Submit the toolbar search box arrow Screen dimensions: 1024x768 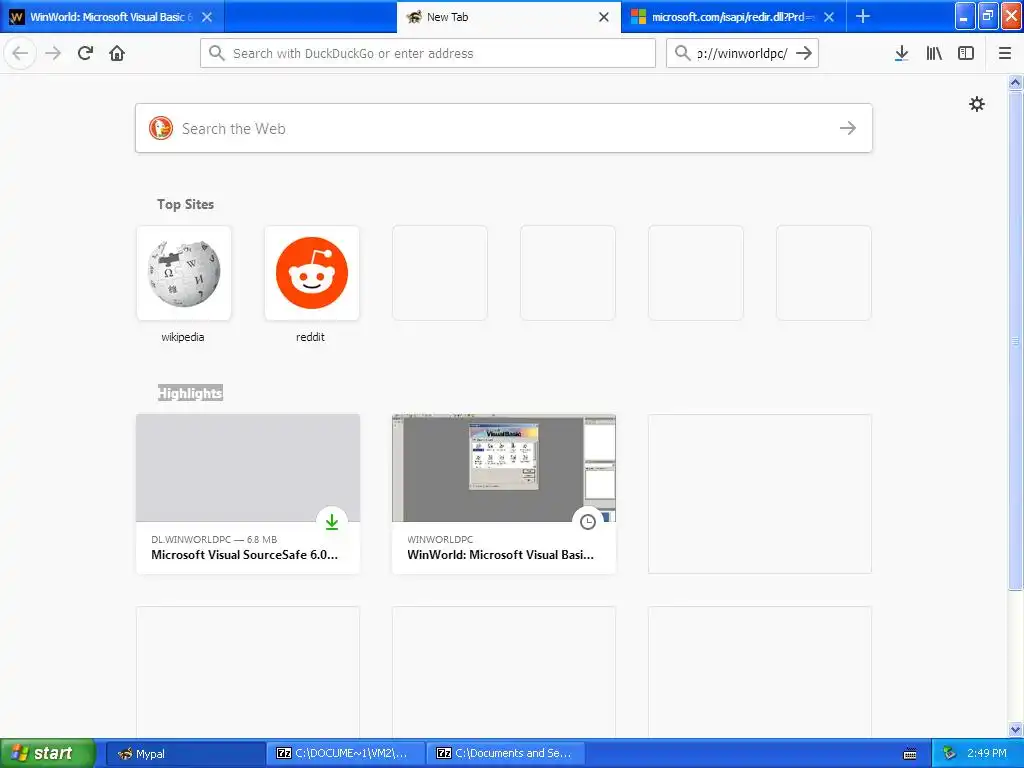(804, 53)
